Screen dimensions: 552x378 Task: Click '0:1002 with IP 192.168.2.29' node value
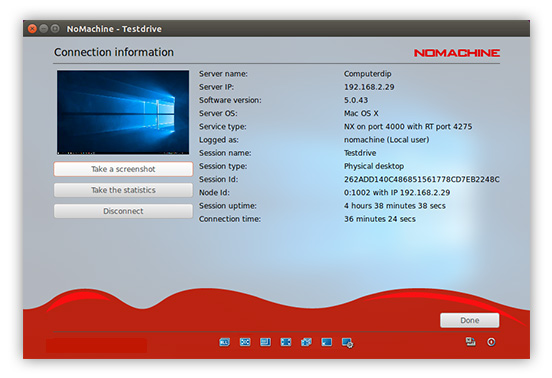point(397,193)
